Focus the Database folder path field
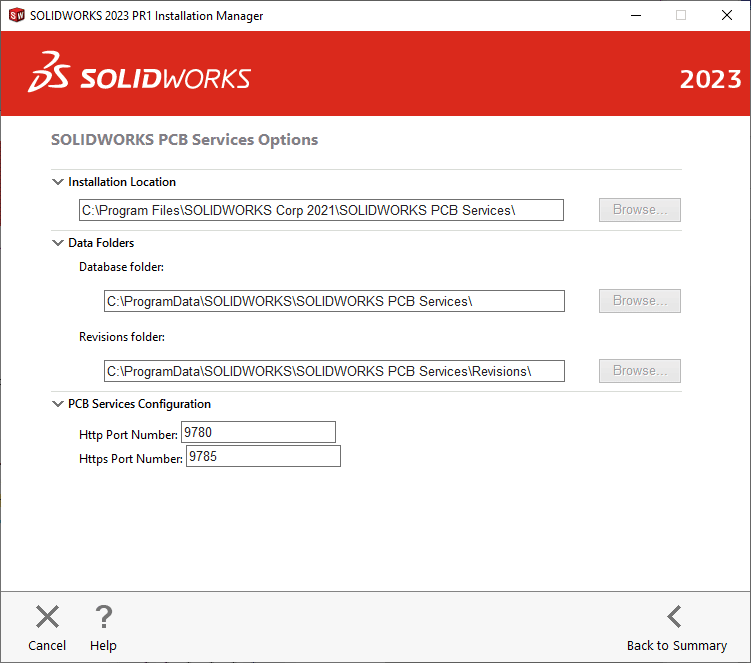751x663 pixels. tap(334, 301)
